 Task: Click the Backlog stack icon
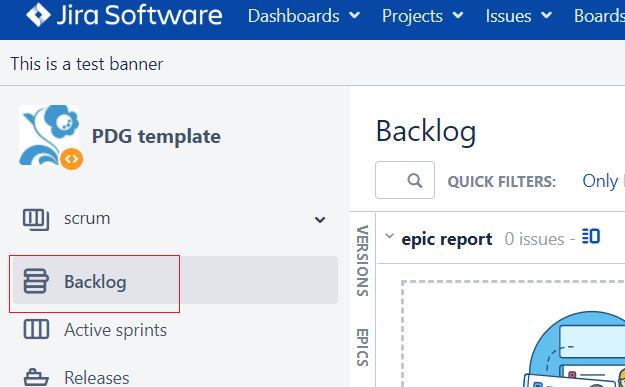(x=36, y=281)
